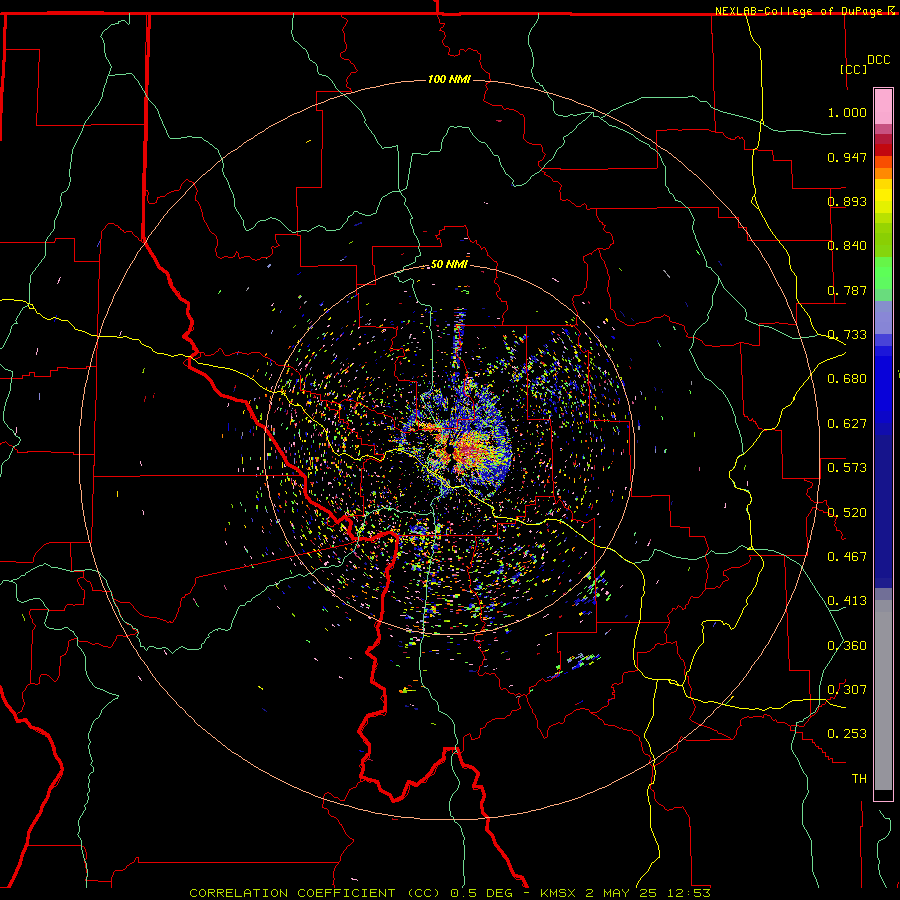The width and height of the screenshot is (900, 900).
Task: Click the DCC legend title
Action: (878, 60)
